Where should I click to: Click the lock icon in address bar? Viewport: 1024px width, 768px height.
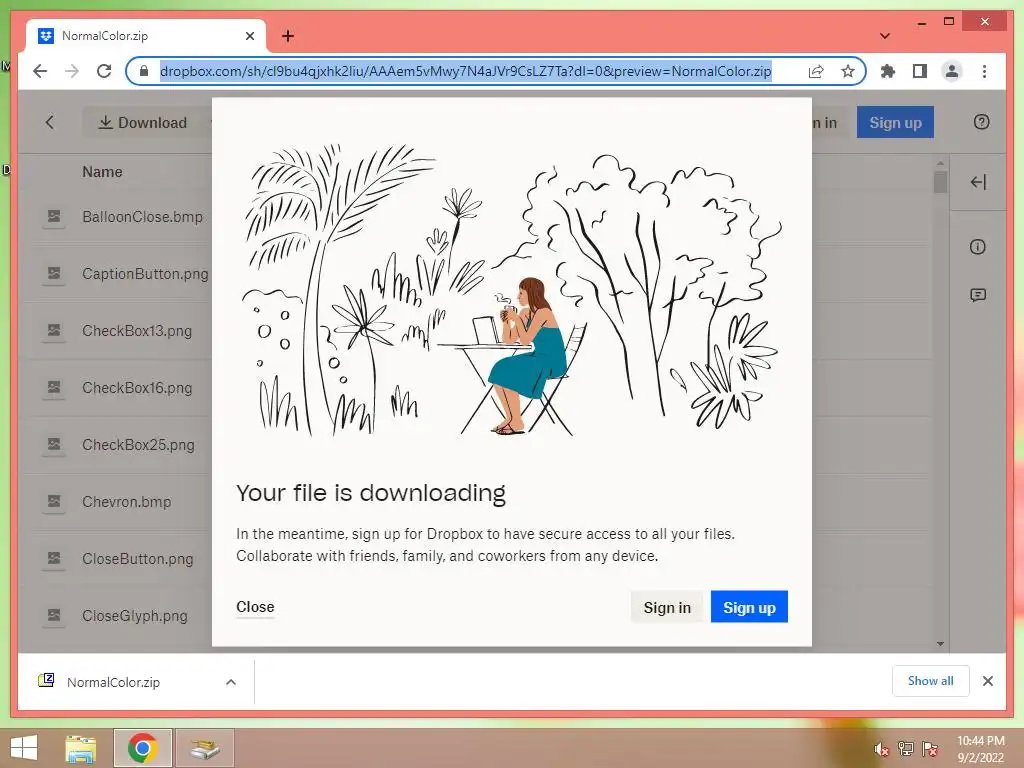(x=144, y=71)
